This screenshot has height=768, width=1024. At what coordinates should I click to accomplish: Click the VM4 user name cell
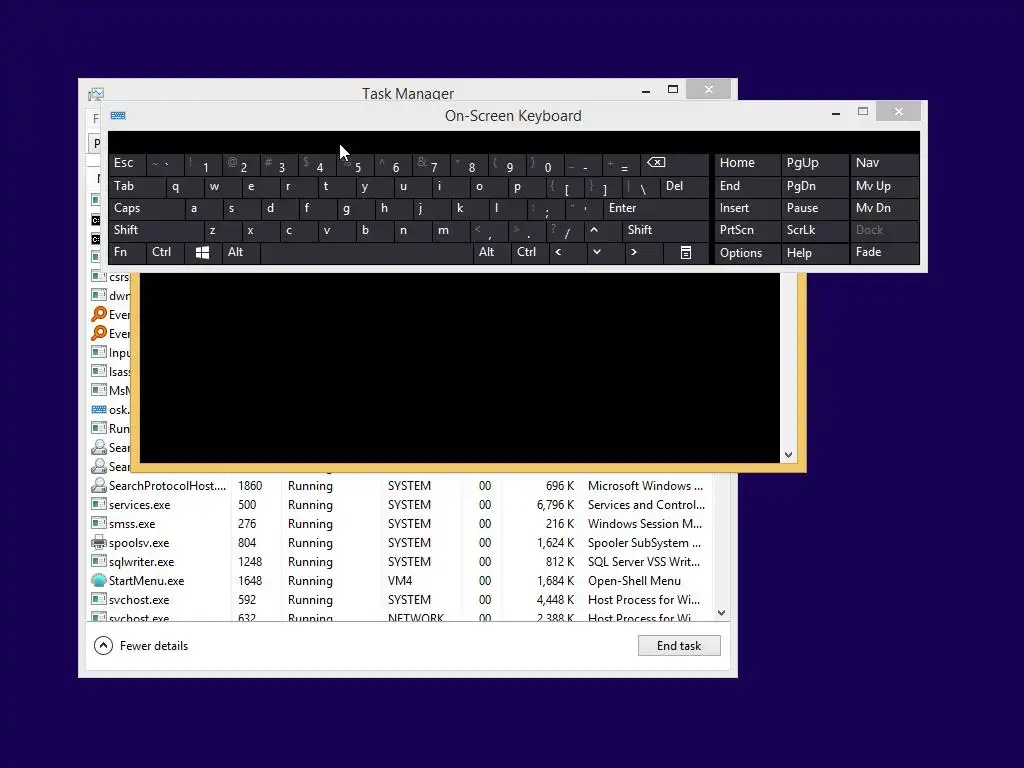tap(400, 581)
